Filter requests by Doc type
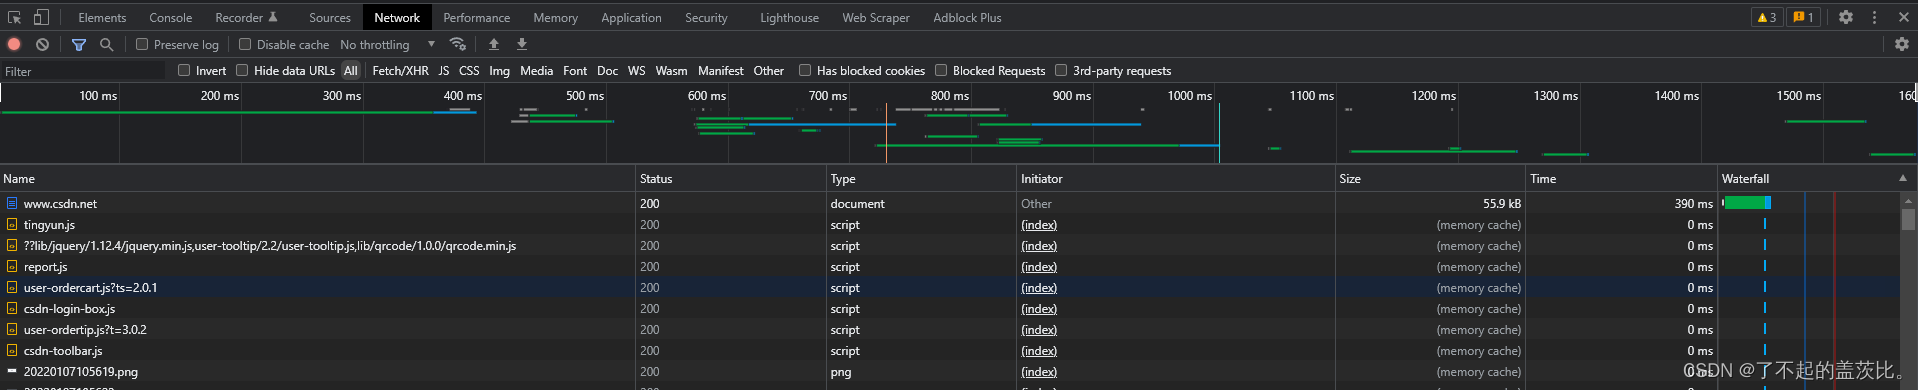Image resolution: width=1918 pixels, height=390 pixels. [x=607, y=70]
